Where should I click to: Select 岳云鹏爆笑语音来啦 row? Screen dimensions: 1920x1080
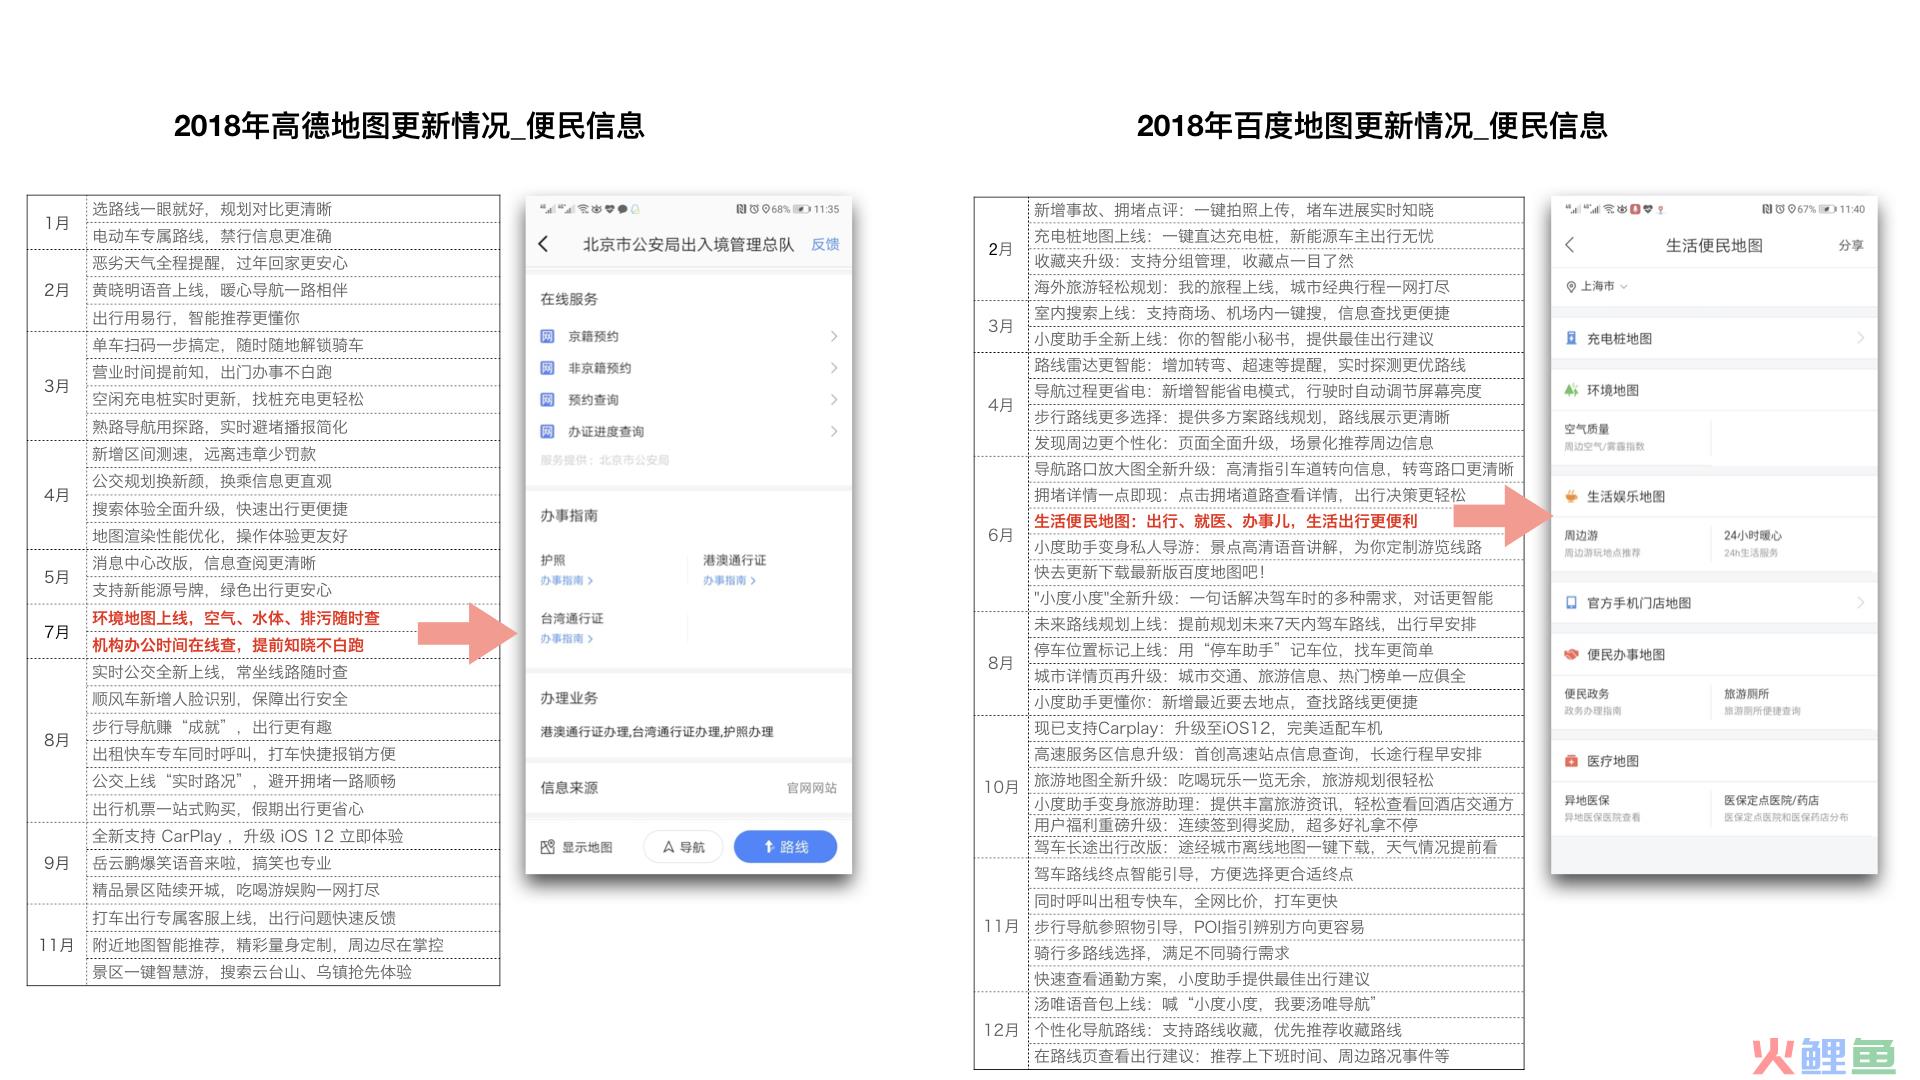pyautogui.click(x=293, y=863)
